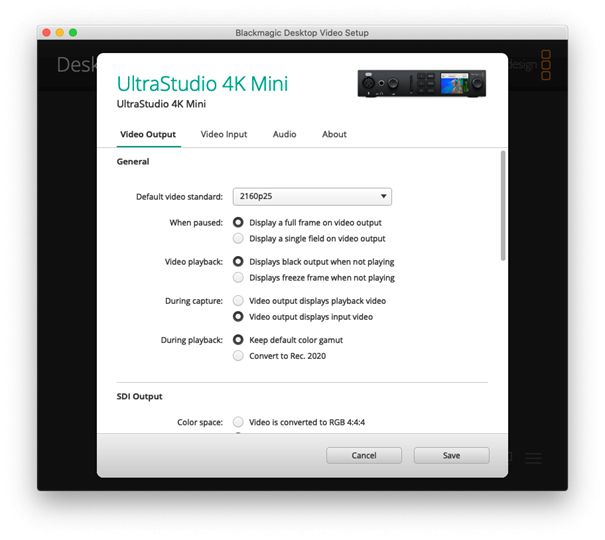Image resolution: width=605 pixels, height=540 pixels.
Task: Click the When paused label
Action: click(x=196, y=223)
